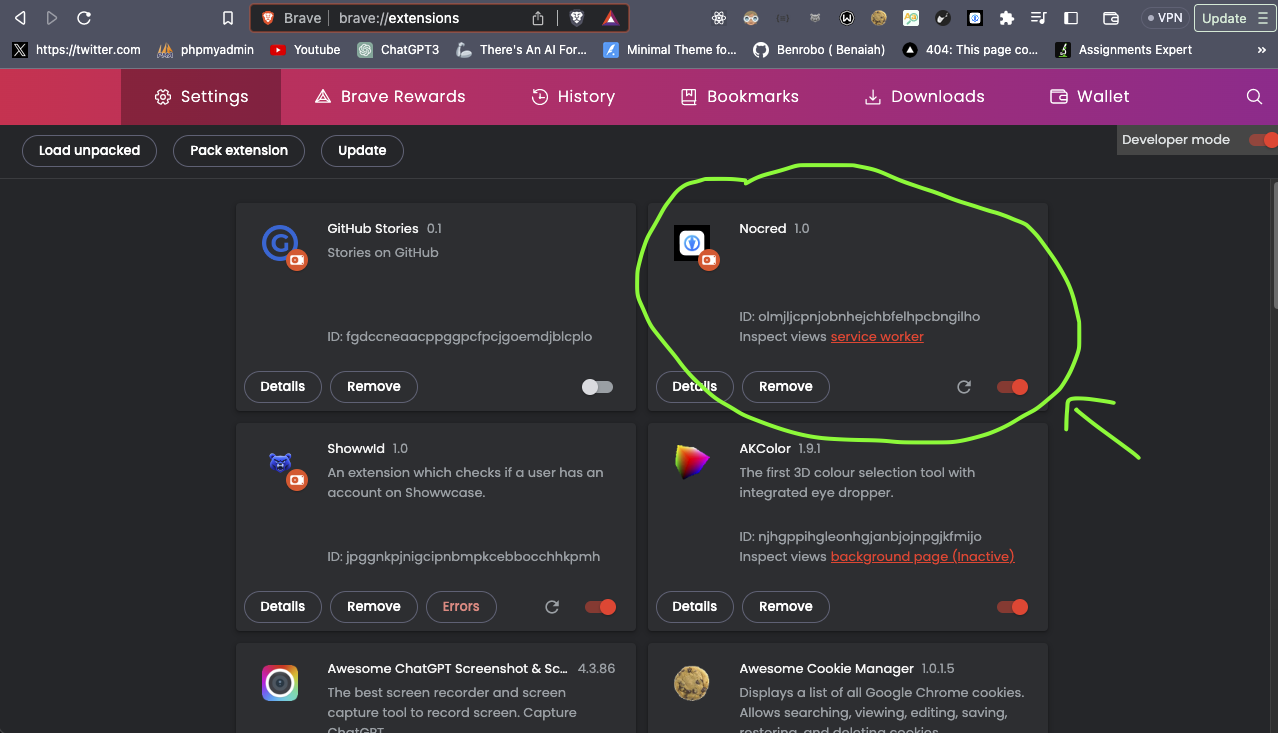Open the share icon in the address bar
The image size is (1278, 733).
pos(538,18)
